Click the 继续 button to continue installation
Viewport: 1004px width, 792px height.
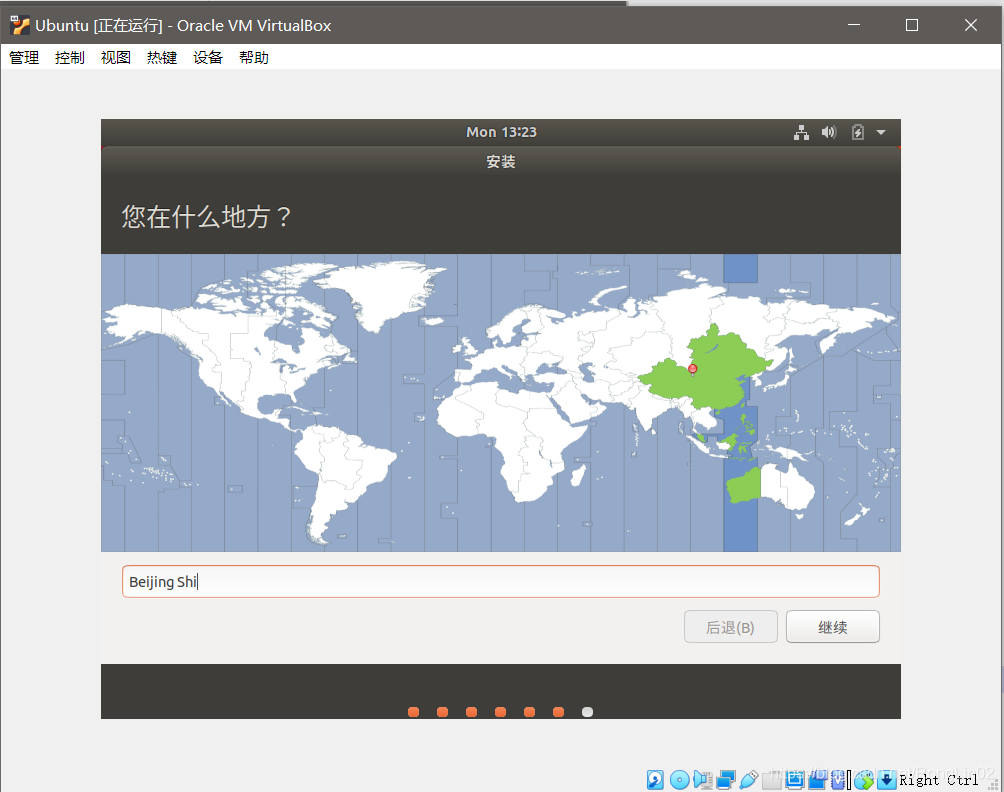pos(832,627)
